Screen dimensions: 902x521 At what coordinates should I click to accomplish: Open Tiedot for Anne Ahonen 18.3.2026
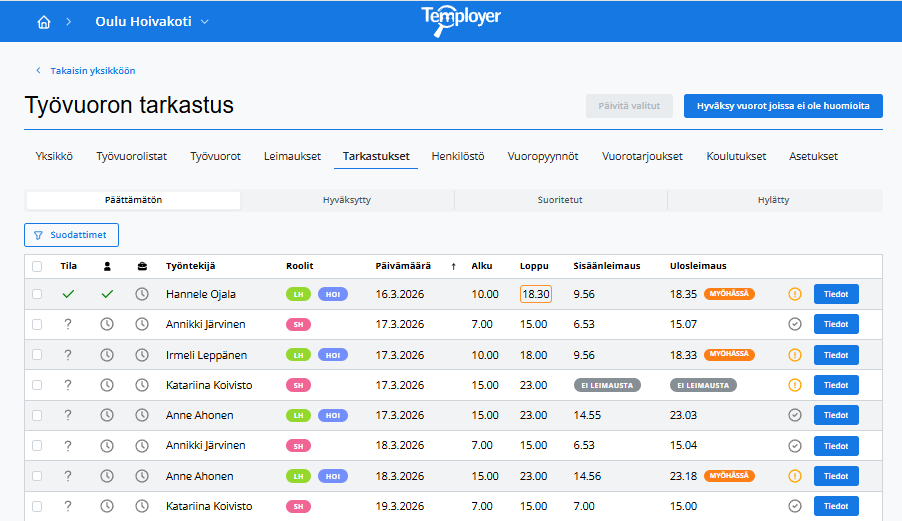click(836, 476)
